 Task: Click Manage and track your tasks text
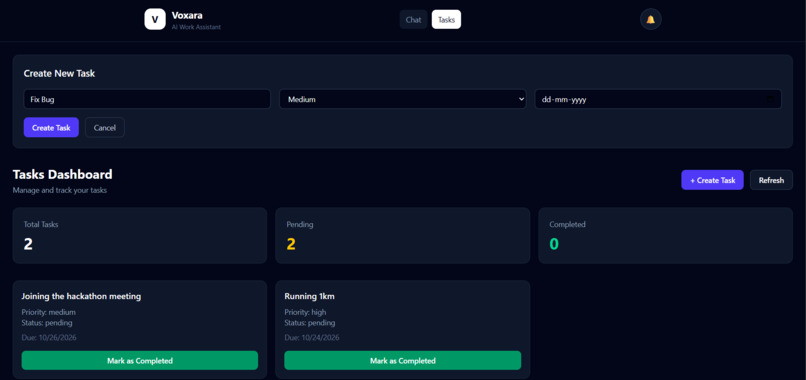tap(60, 190)
